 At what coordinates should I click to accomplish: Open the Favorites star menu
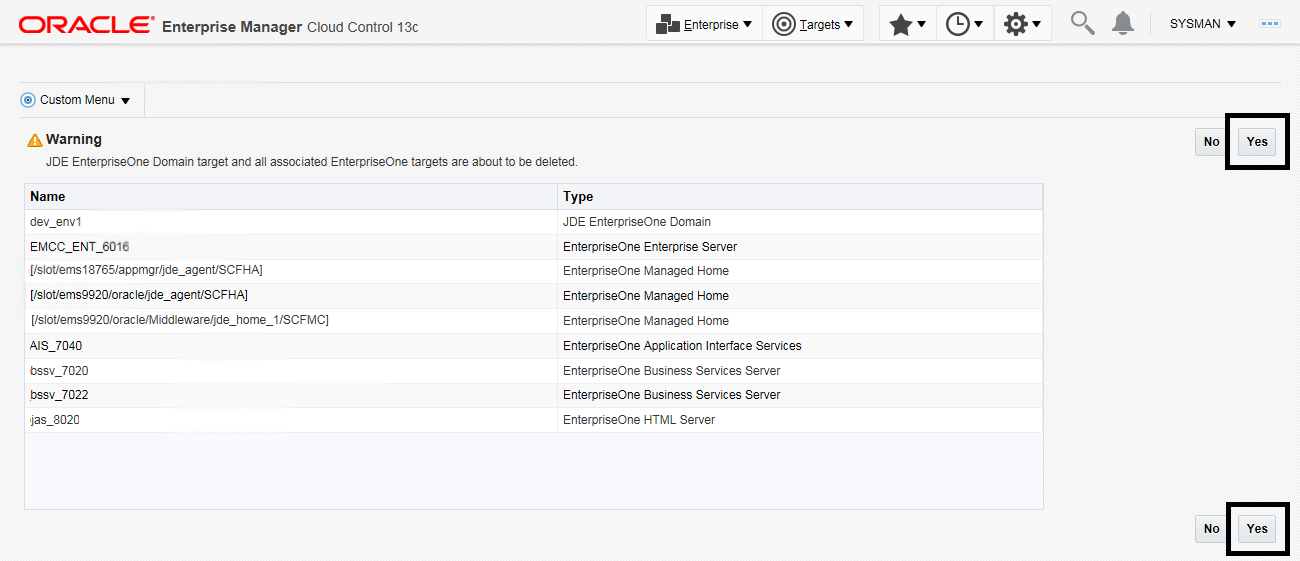click(907, 24)
